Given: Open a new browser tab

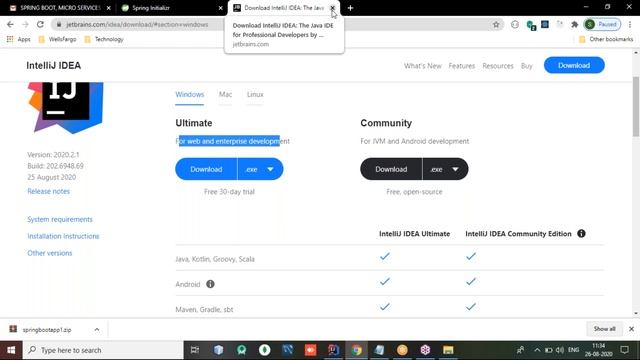Looking at the screenshot, I should click(350, 8).
